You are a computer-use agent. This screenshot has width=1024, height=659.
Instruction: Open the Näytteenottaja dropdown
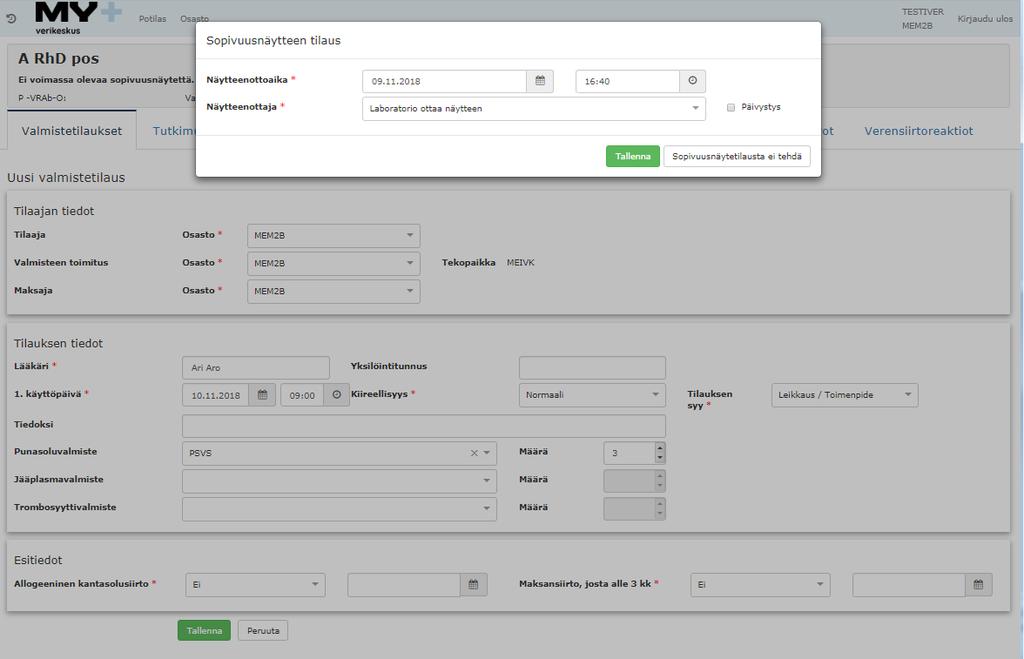[x=534, y=108]
